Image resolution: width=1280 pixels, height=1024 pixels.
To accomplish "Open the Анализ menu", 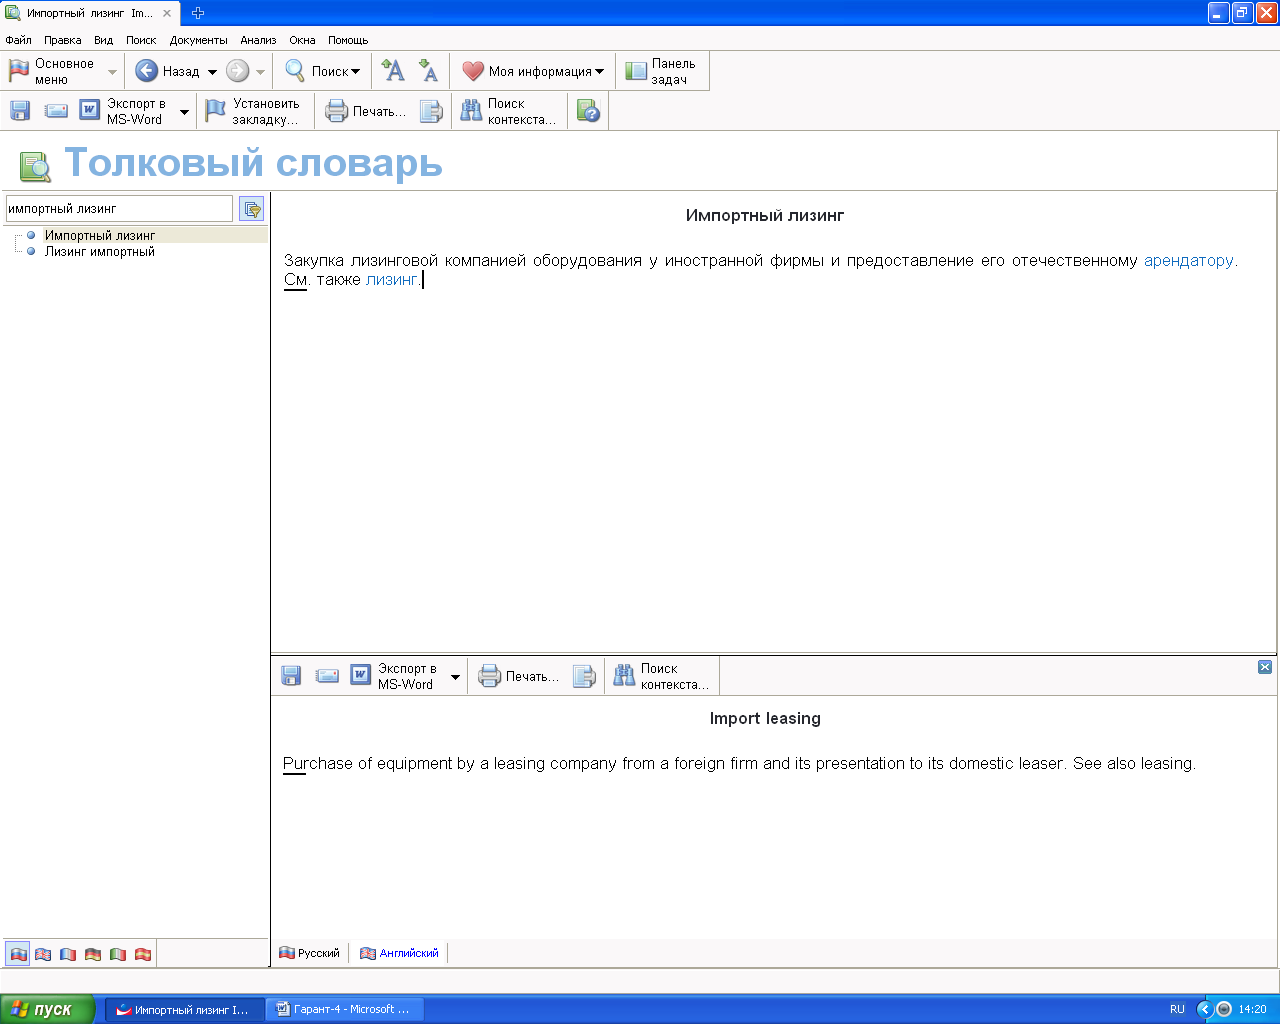I will point(257,40).
